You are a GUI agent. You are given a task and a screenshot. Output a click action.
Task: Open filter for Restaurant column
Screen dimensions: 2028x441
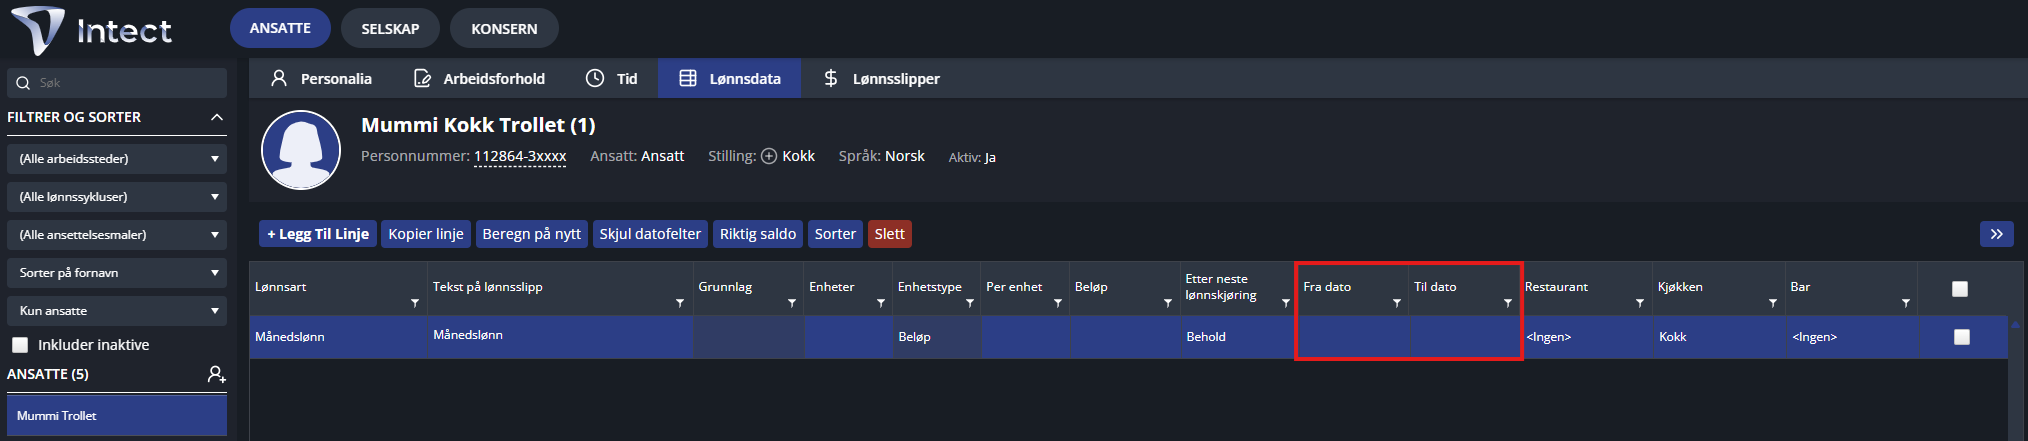tap(1640, 303)
